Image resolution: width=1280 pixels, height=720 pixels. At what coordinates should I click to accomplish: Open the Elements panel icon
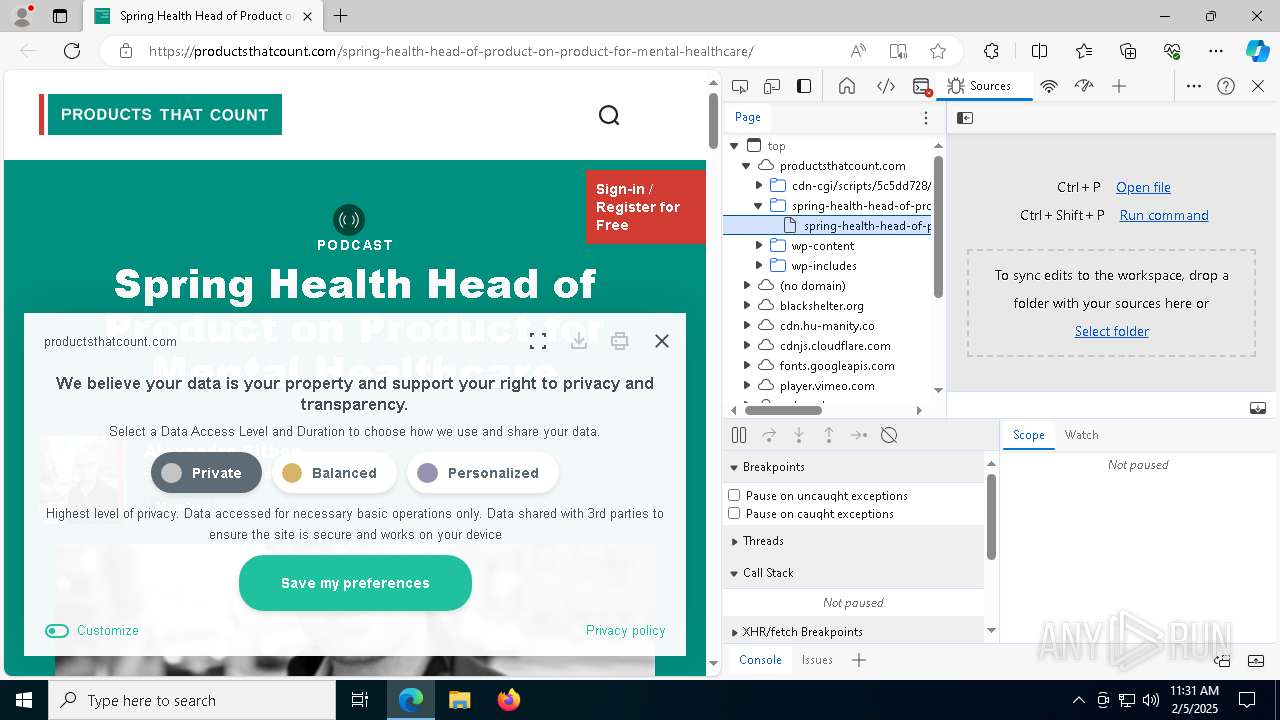pos(886,86)
